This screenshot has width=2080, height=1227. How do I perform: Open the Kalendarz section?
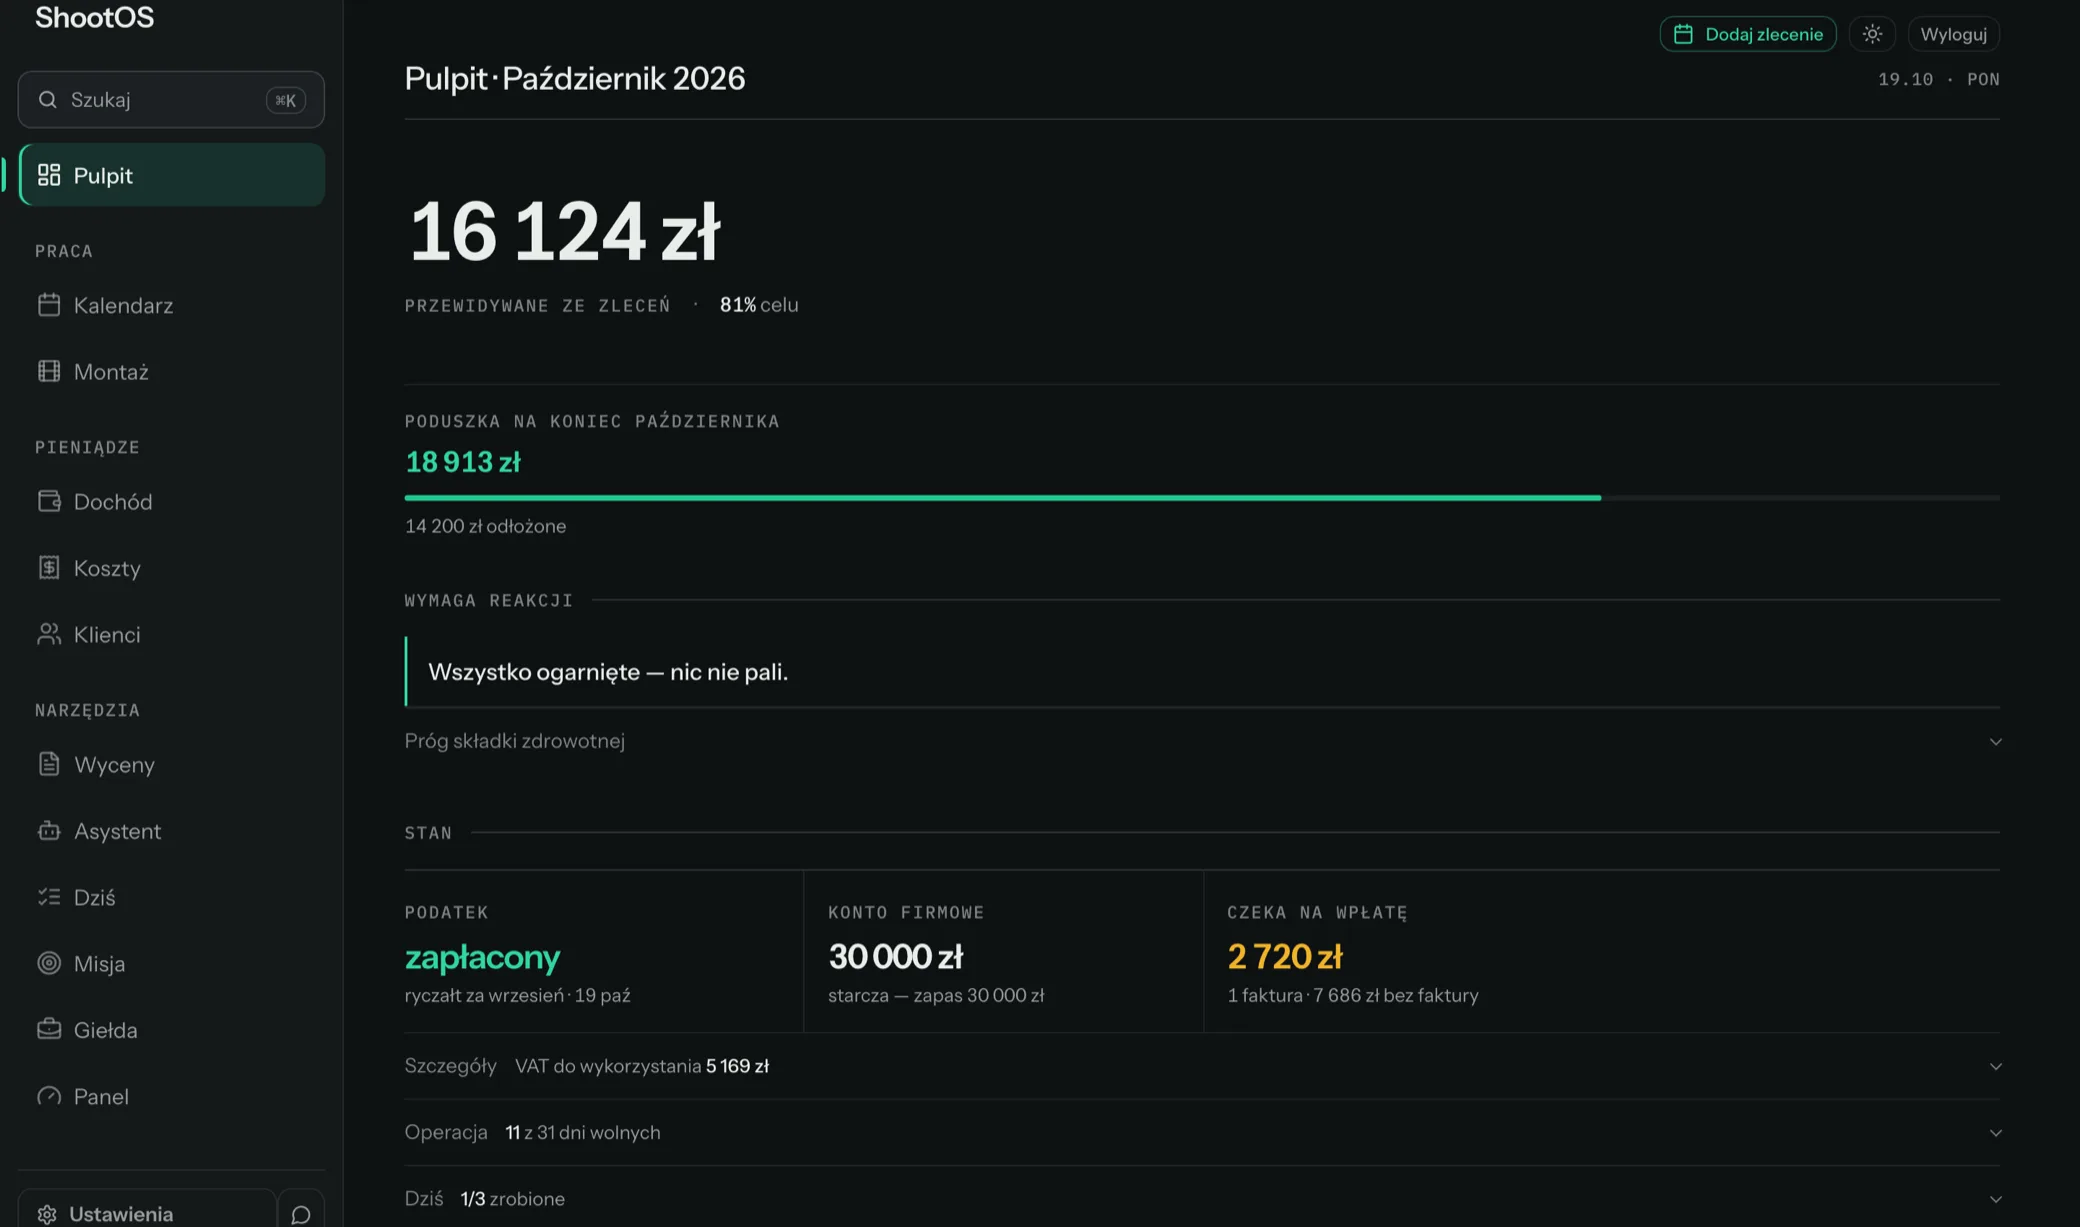point(171,305)
